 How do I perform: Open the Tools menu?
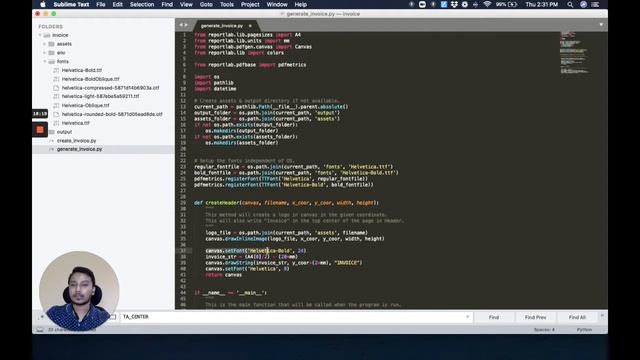227,4
